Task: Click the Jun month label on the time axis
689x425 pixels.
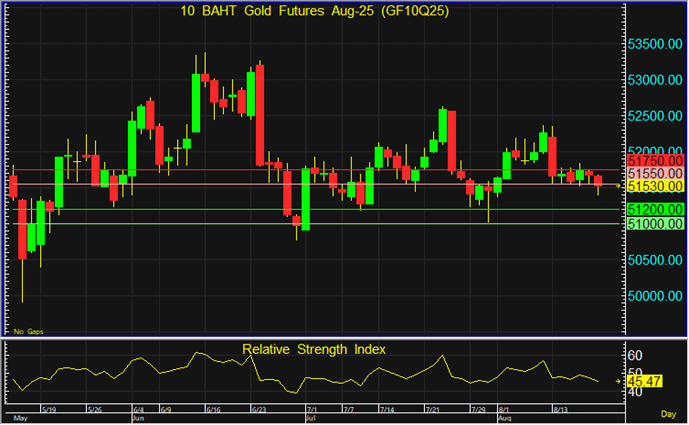Action: [x=138, y=419]
